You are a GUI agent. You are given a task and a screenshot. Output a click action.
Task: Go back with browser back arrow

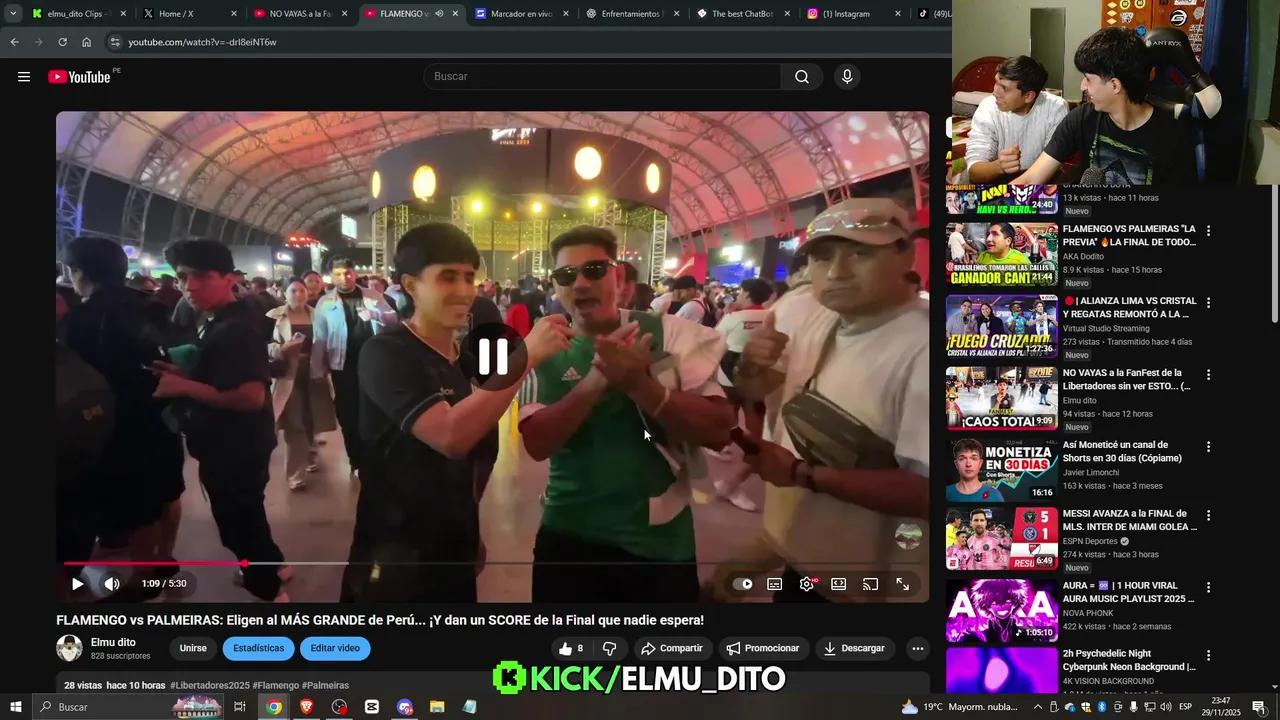[x=14, y=42]
